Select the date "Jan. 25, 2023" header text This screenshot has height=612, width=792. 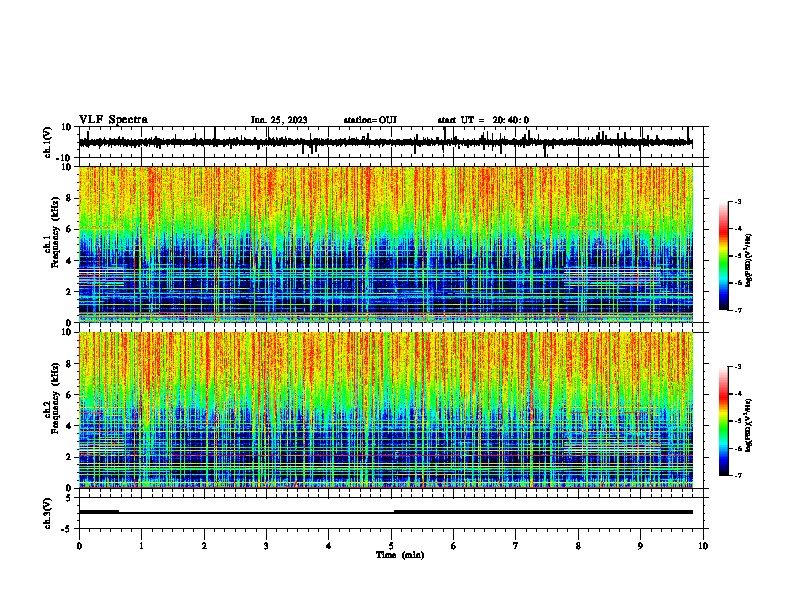[x=279, y=120]
